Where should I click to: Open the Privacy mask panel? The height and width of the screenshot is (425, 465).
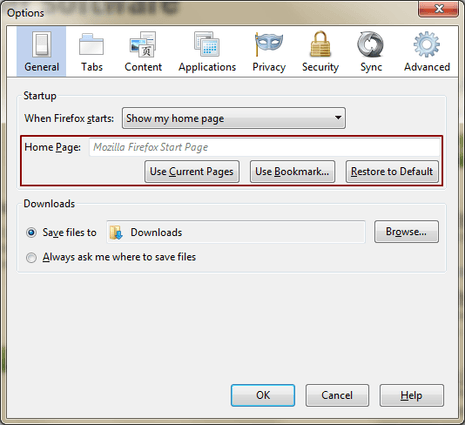pyautogui.click(x=269, y=52)
